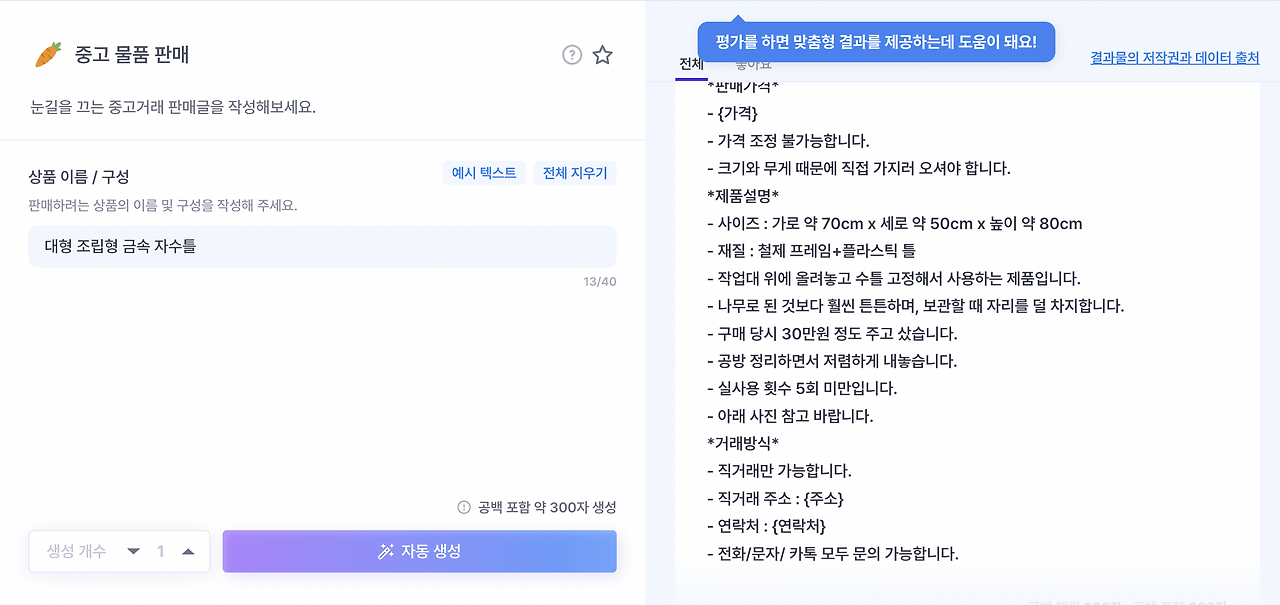Image resolution: width=1280 pixels, height=605 pixels.
Task: Click the generation count value showing 1
Action: (x=162, y=551)
